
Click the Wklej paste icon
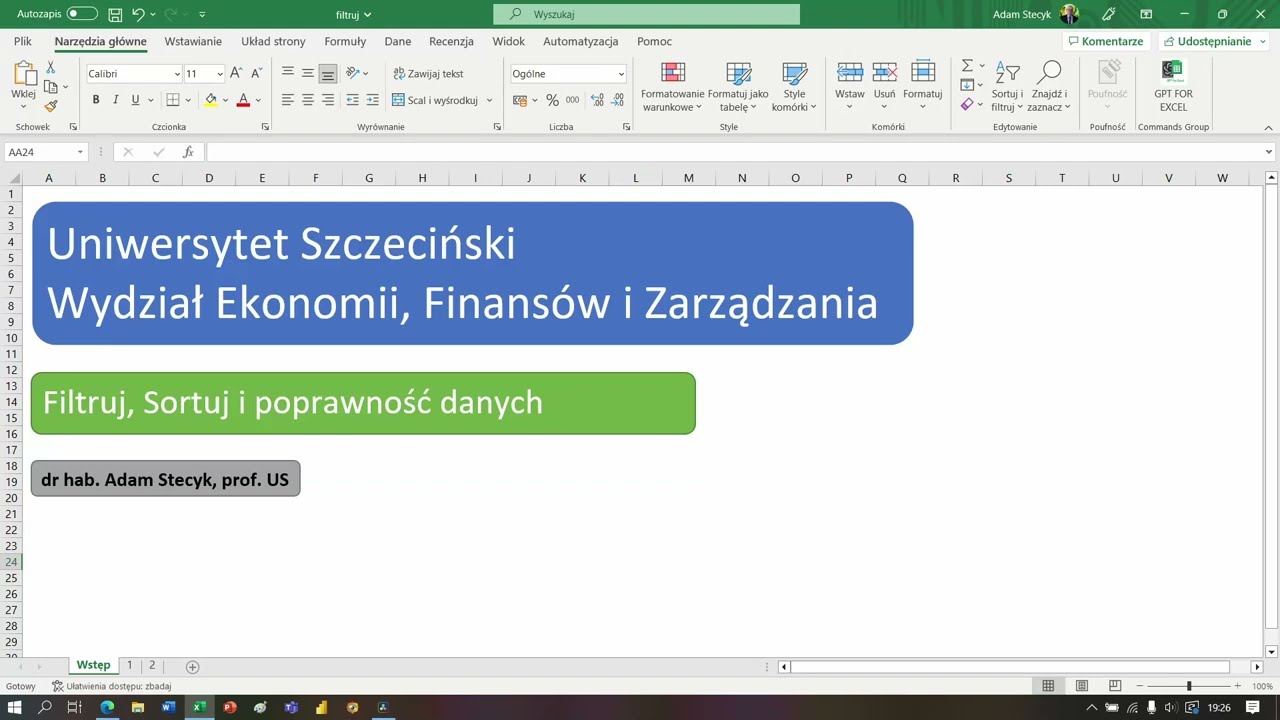tap(24, 73)
